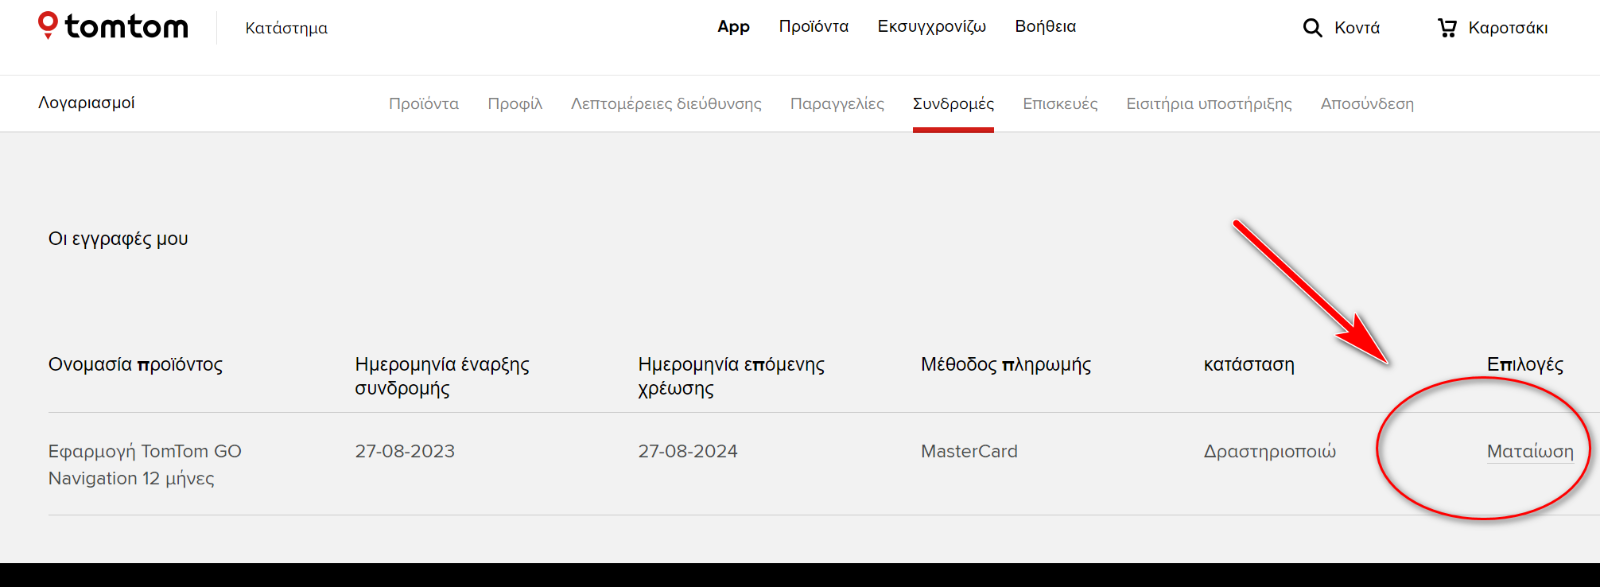Switch to the Προφίλ tab
The height and width of the screenshot is (587, 1600).
tap(515, 104)
